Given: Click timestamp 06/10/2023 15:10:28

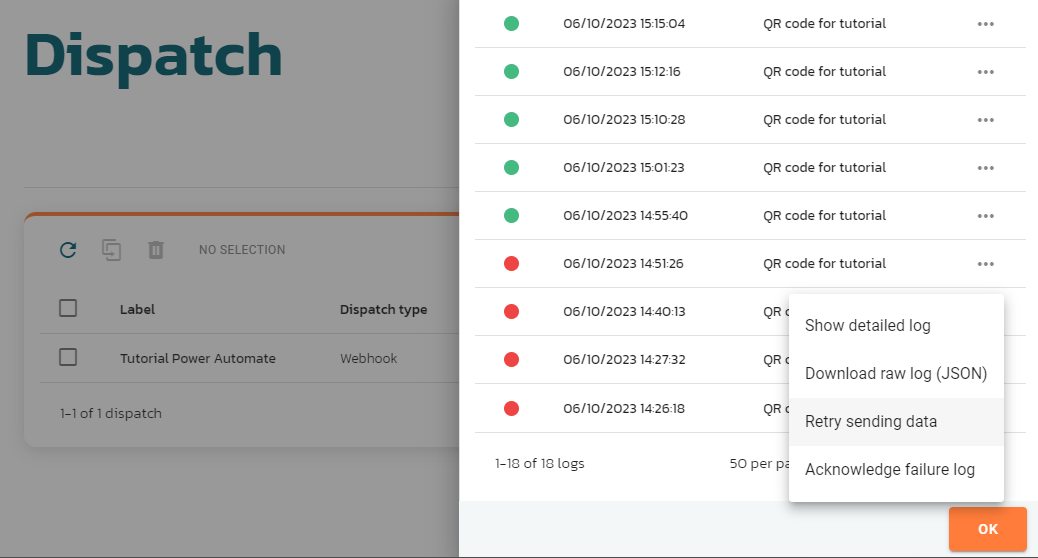Looking at the screenshot, I should coord(624,120).
